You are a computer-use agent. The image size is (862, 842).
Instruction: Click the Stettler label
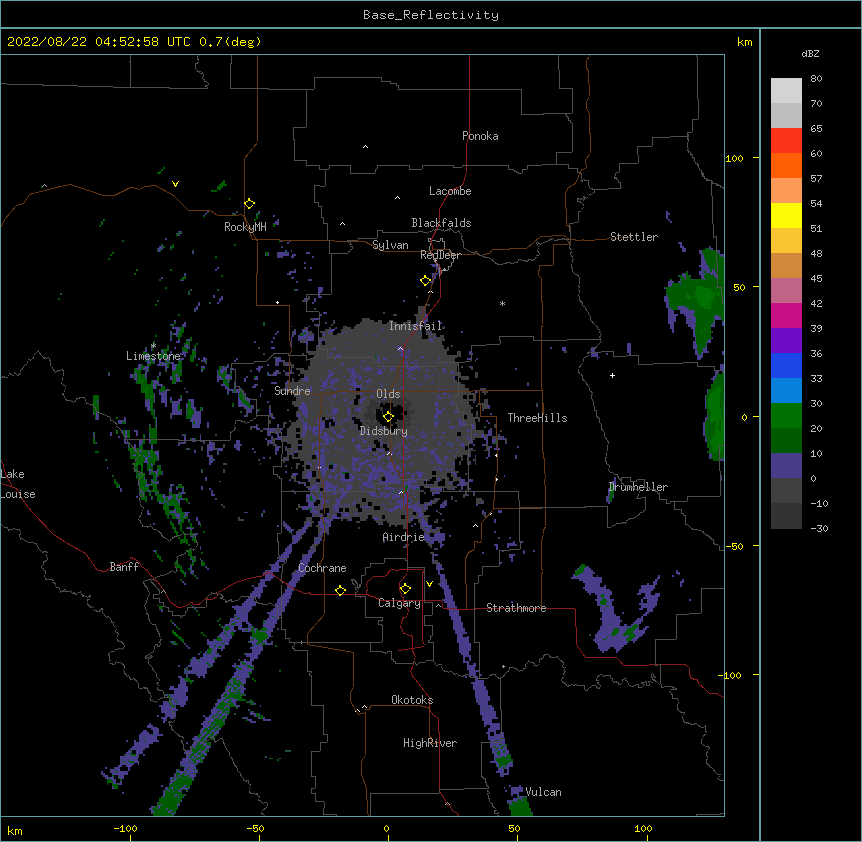click(x=634, y=237)
